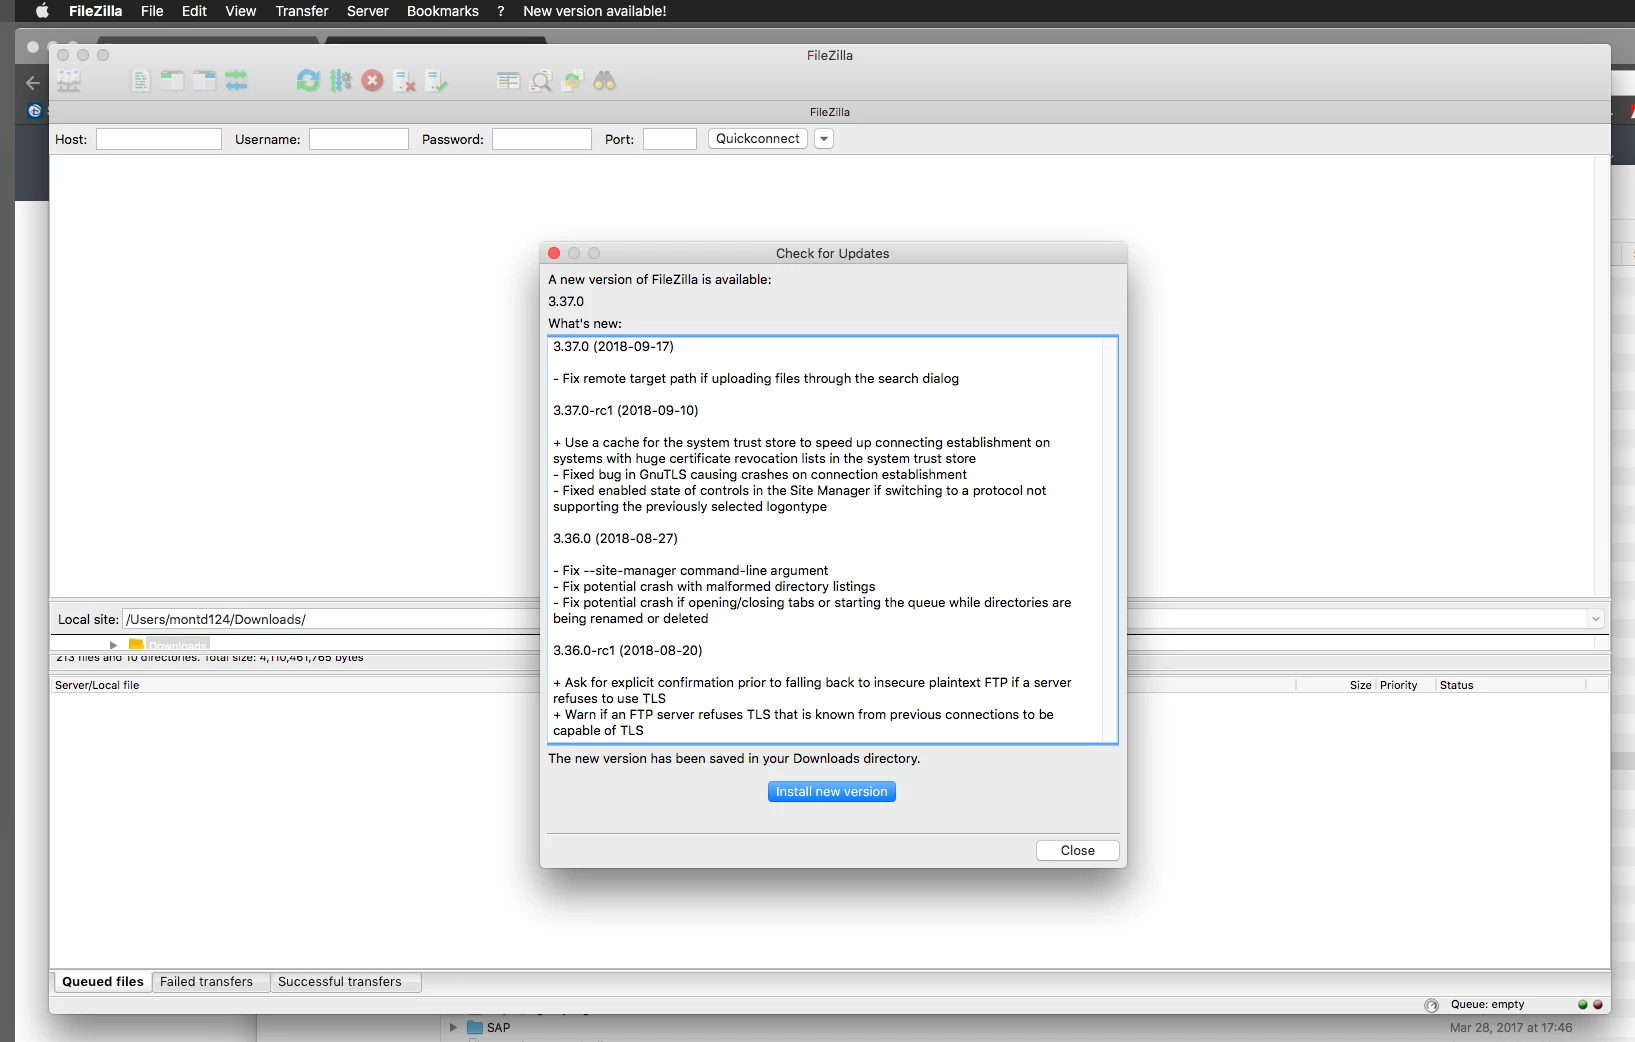Click the Port input field
The image size is (1635, 1042).
click(x=670, y=139)
